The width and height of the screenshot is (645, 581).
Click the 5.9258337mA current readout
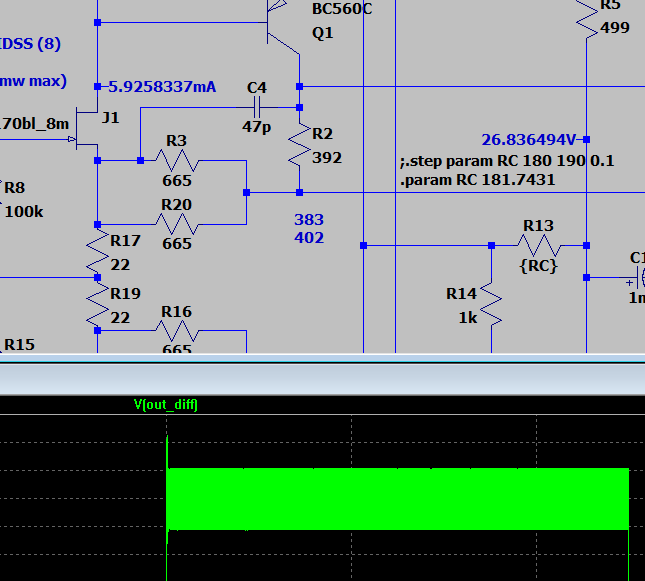(x=162, y=87)
